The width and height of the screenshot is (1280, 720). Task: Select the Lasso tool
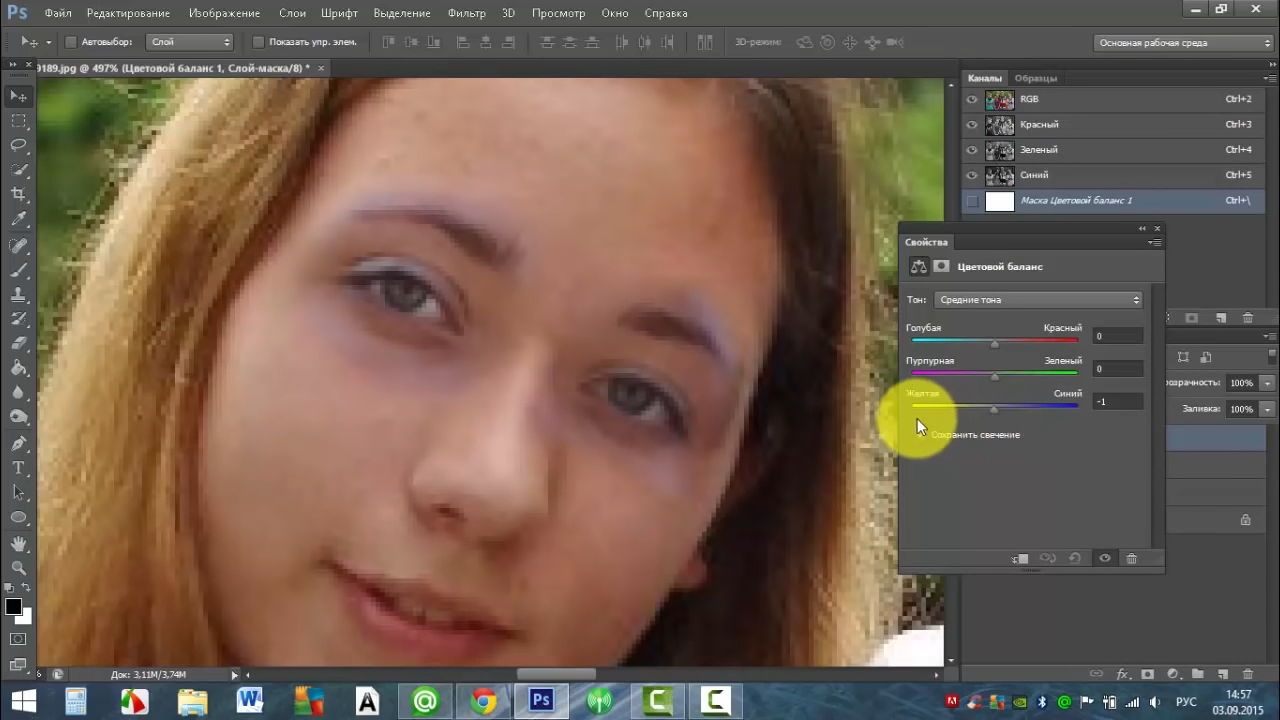point(19,145)
